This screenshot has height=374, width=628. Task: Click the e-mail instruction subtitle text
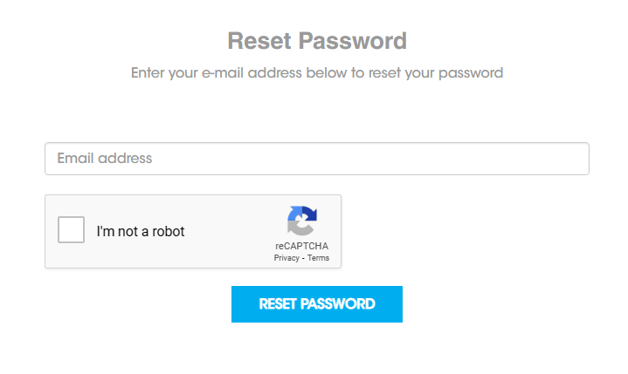tap(317, 73)
